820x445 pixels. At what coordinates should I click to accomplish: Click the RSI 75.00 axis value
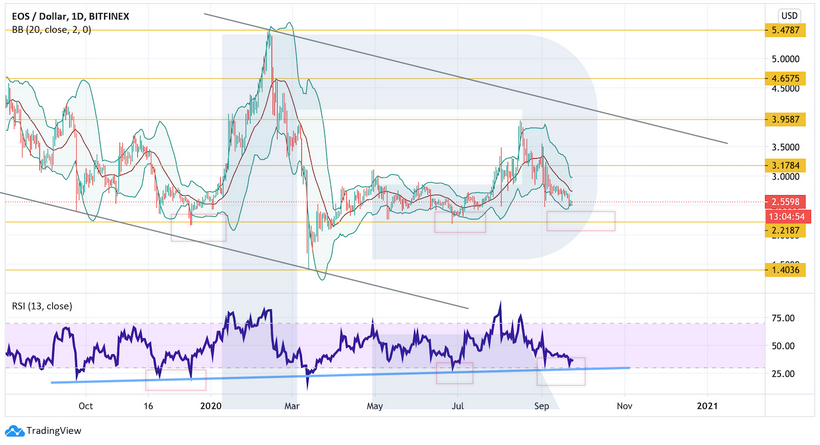[x=783, y=318]
